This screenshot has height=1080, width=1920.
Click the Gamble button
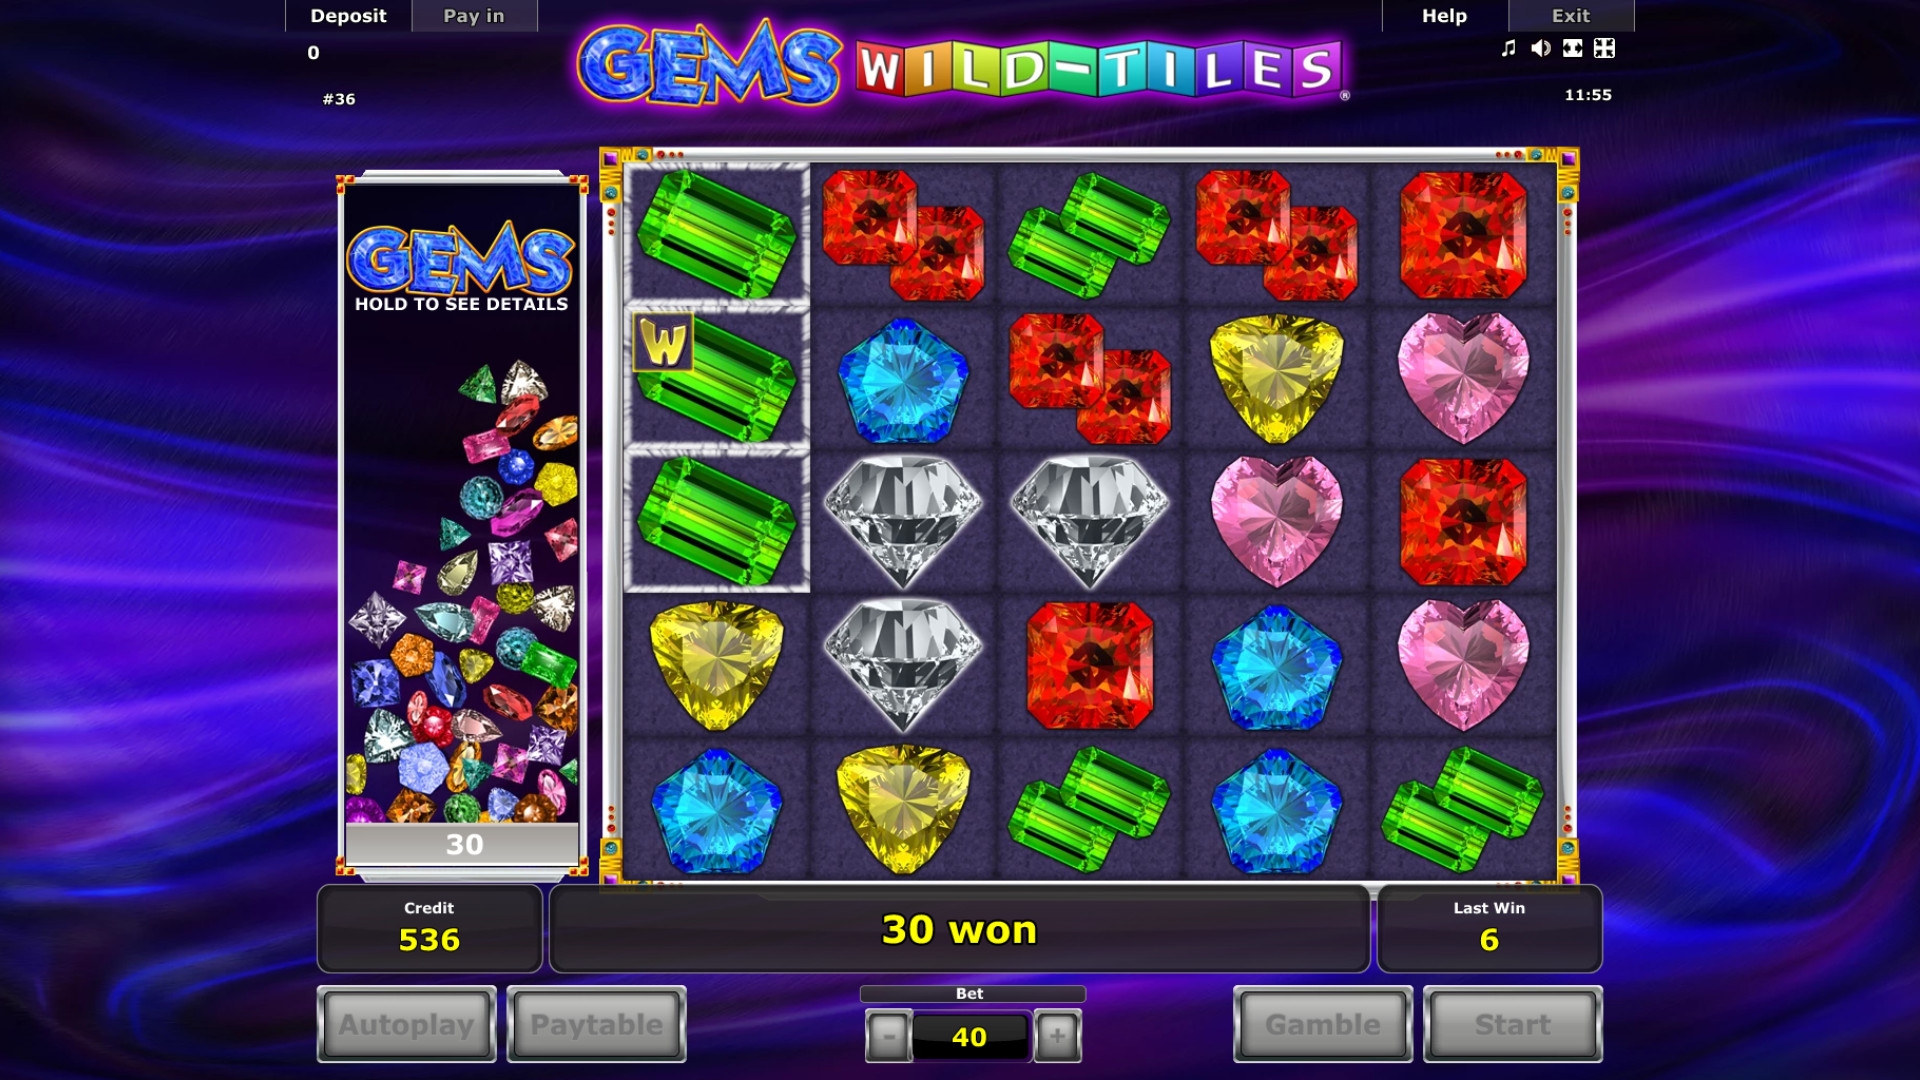click(x=1322, y=1024)
